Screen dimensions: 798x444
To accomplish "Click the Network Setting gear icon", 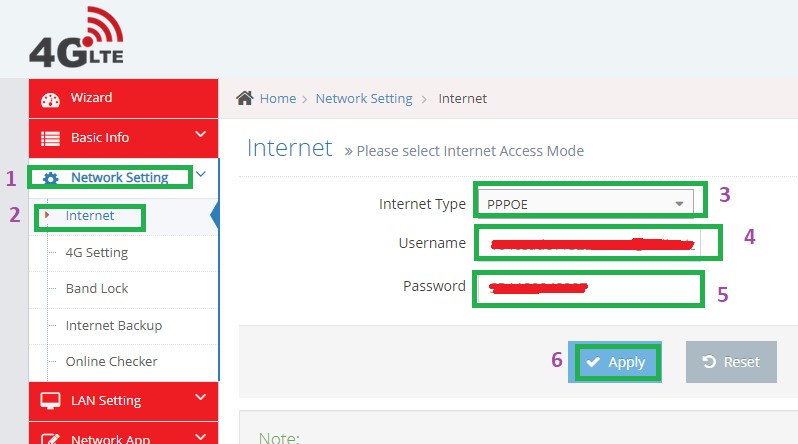I will click(x=51, y=178).
